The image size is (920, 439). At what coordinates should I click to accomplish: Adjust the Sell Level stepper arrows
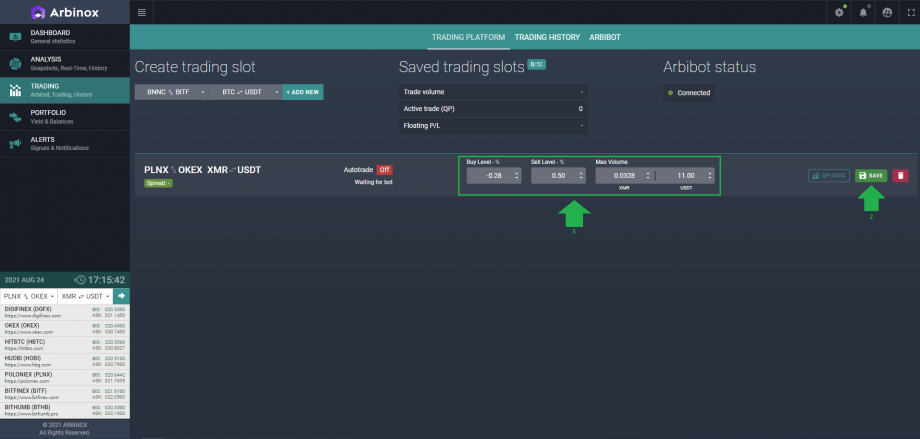[x=581, y=175]
